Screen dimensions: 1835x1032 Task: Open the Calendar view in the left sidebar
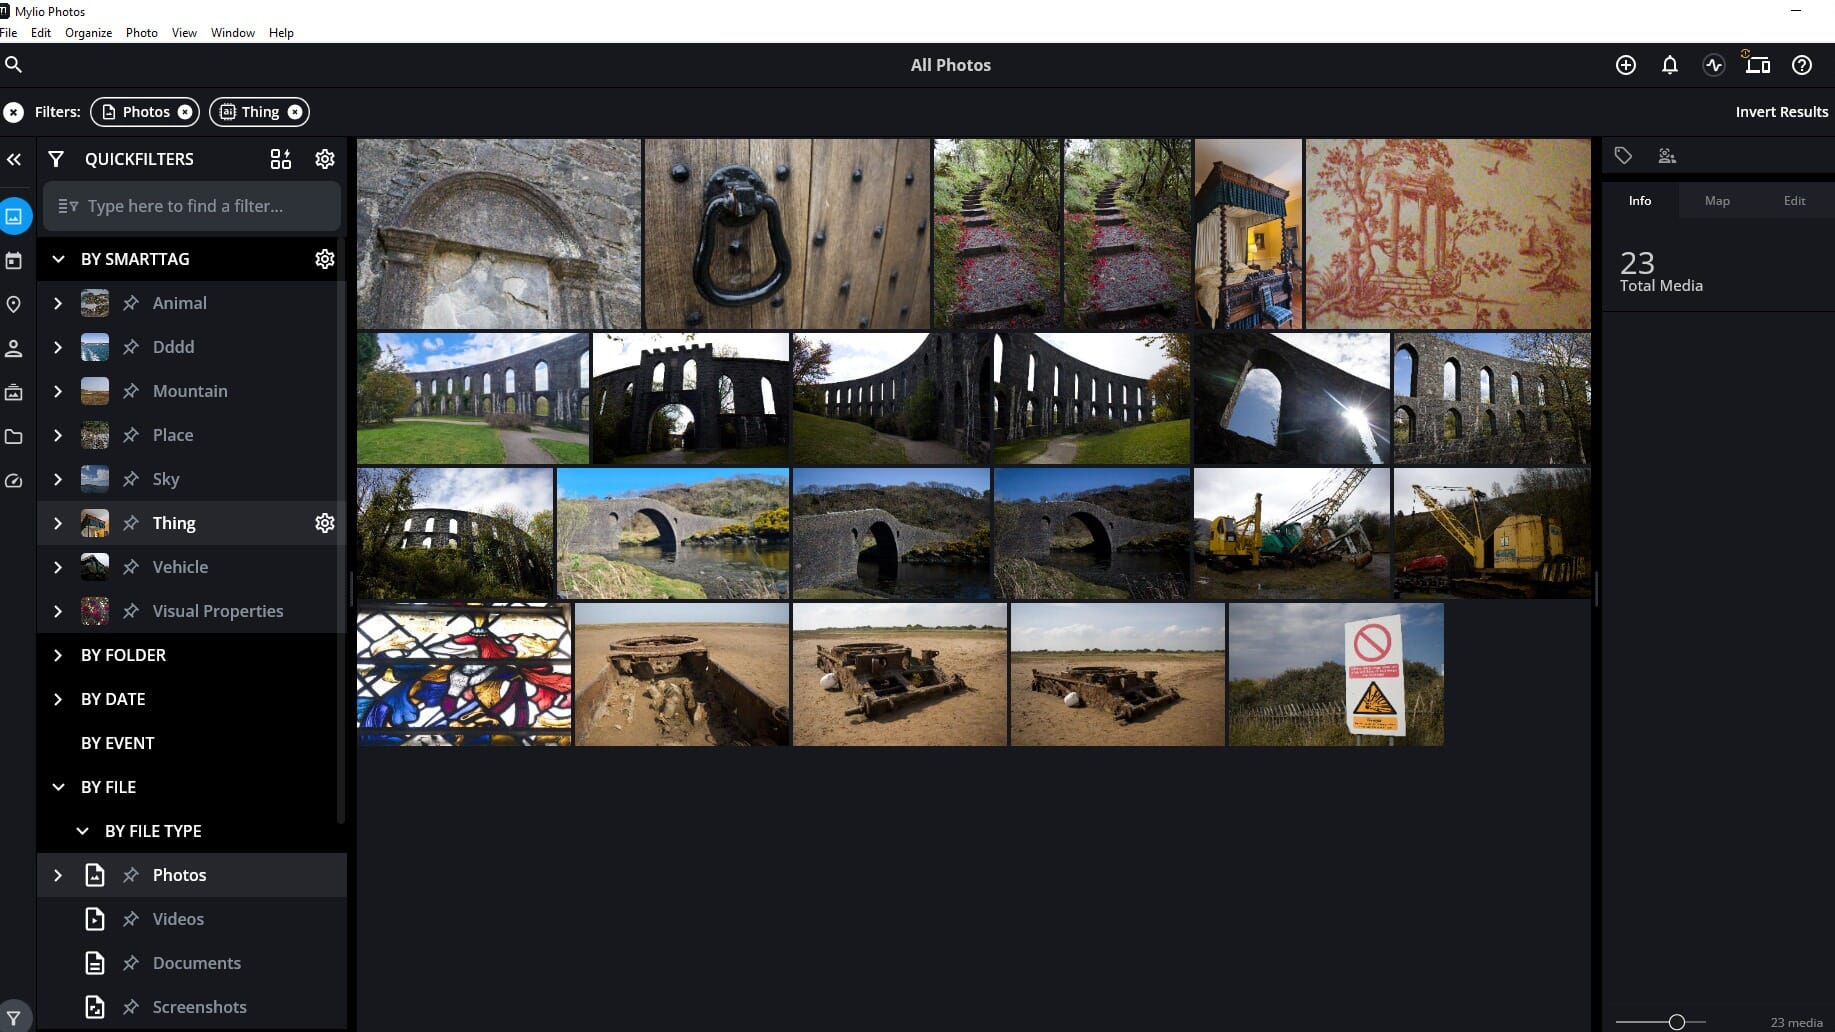click(x=14, y=259)
